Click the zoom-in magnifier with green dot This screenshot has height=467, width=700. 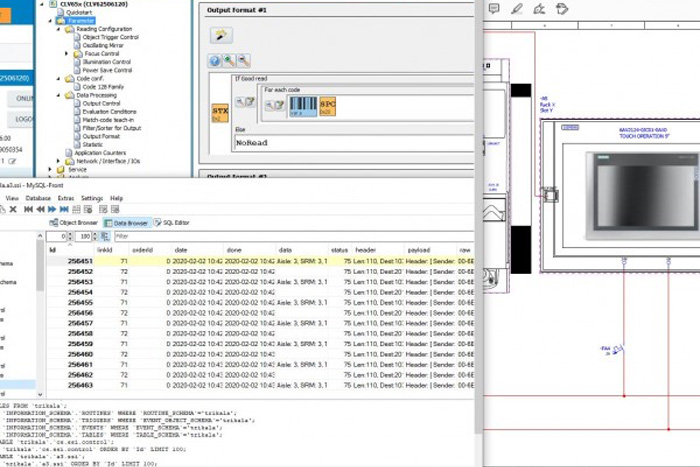(229, 61)
